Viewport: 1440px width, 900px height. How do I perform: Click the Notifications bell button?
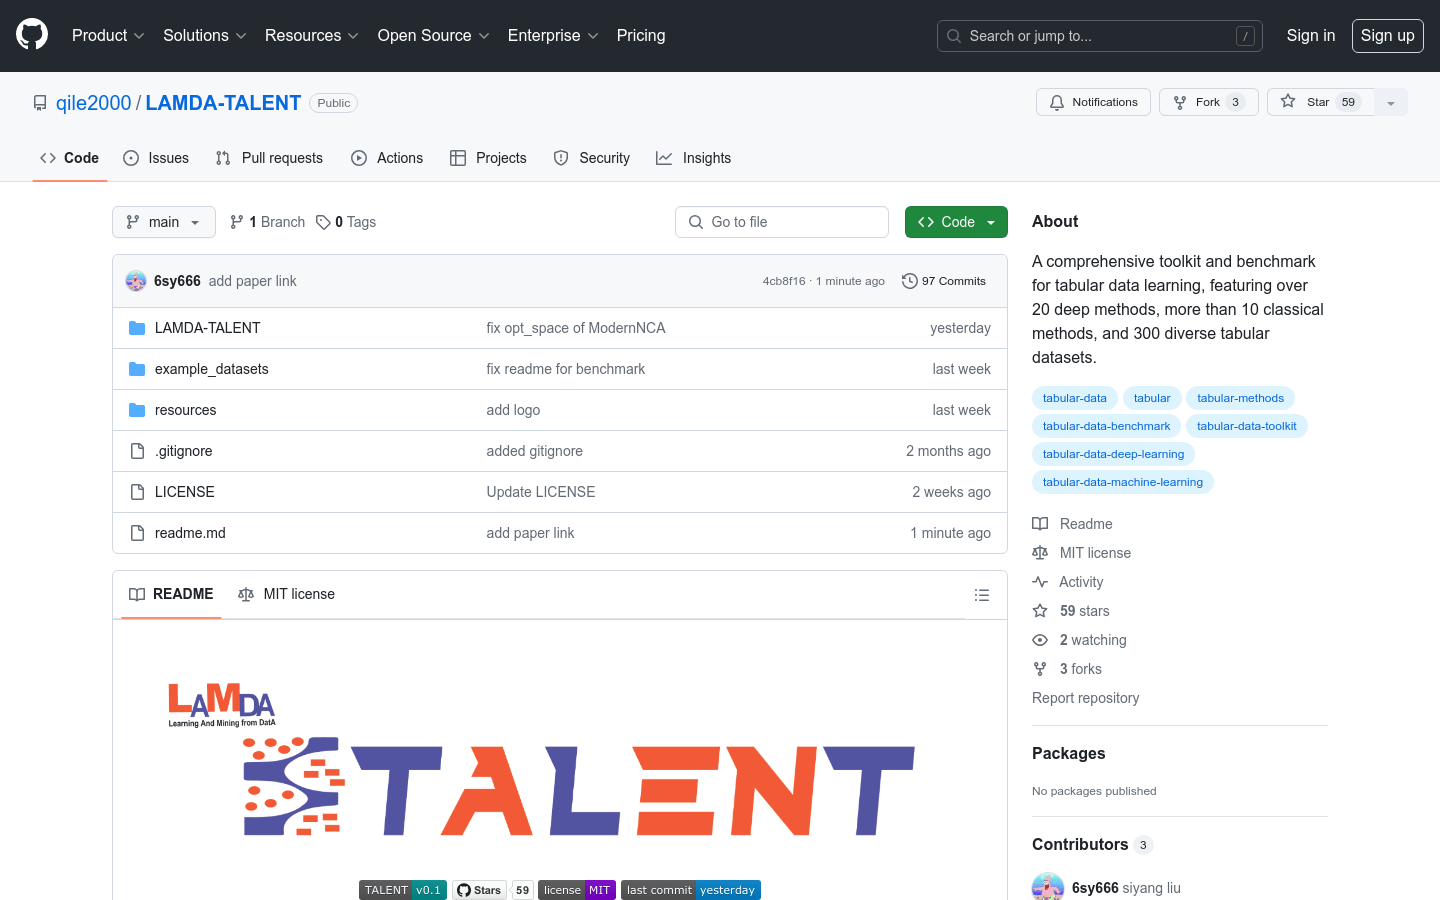[x=1093, y=102]
